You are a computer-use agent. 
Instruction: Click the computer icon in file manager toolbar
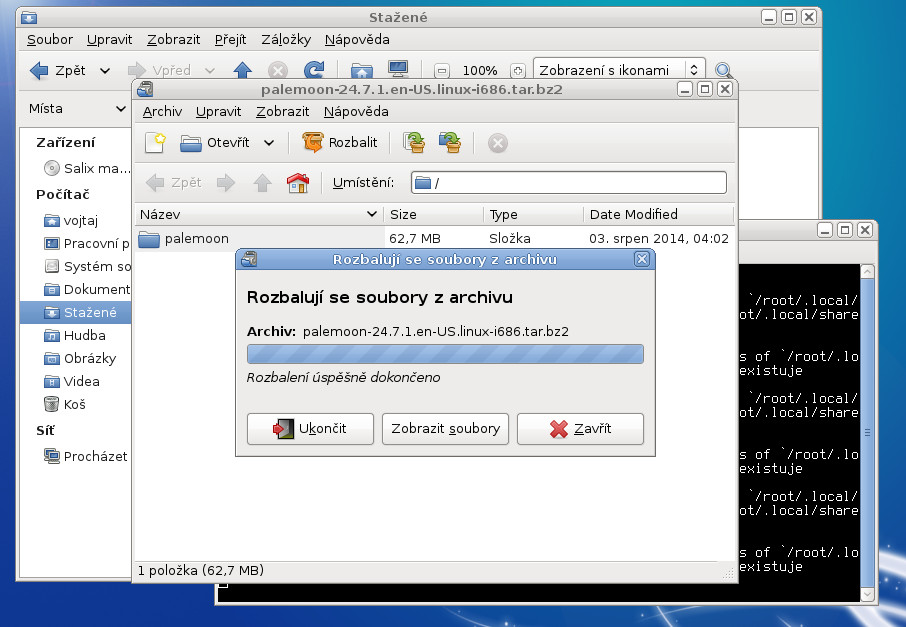tap(399, 69)
